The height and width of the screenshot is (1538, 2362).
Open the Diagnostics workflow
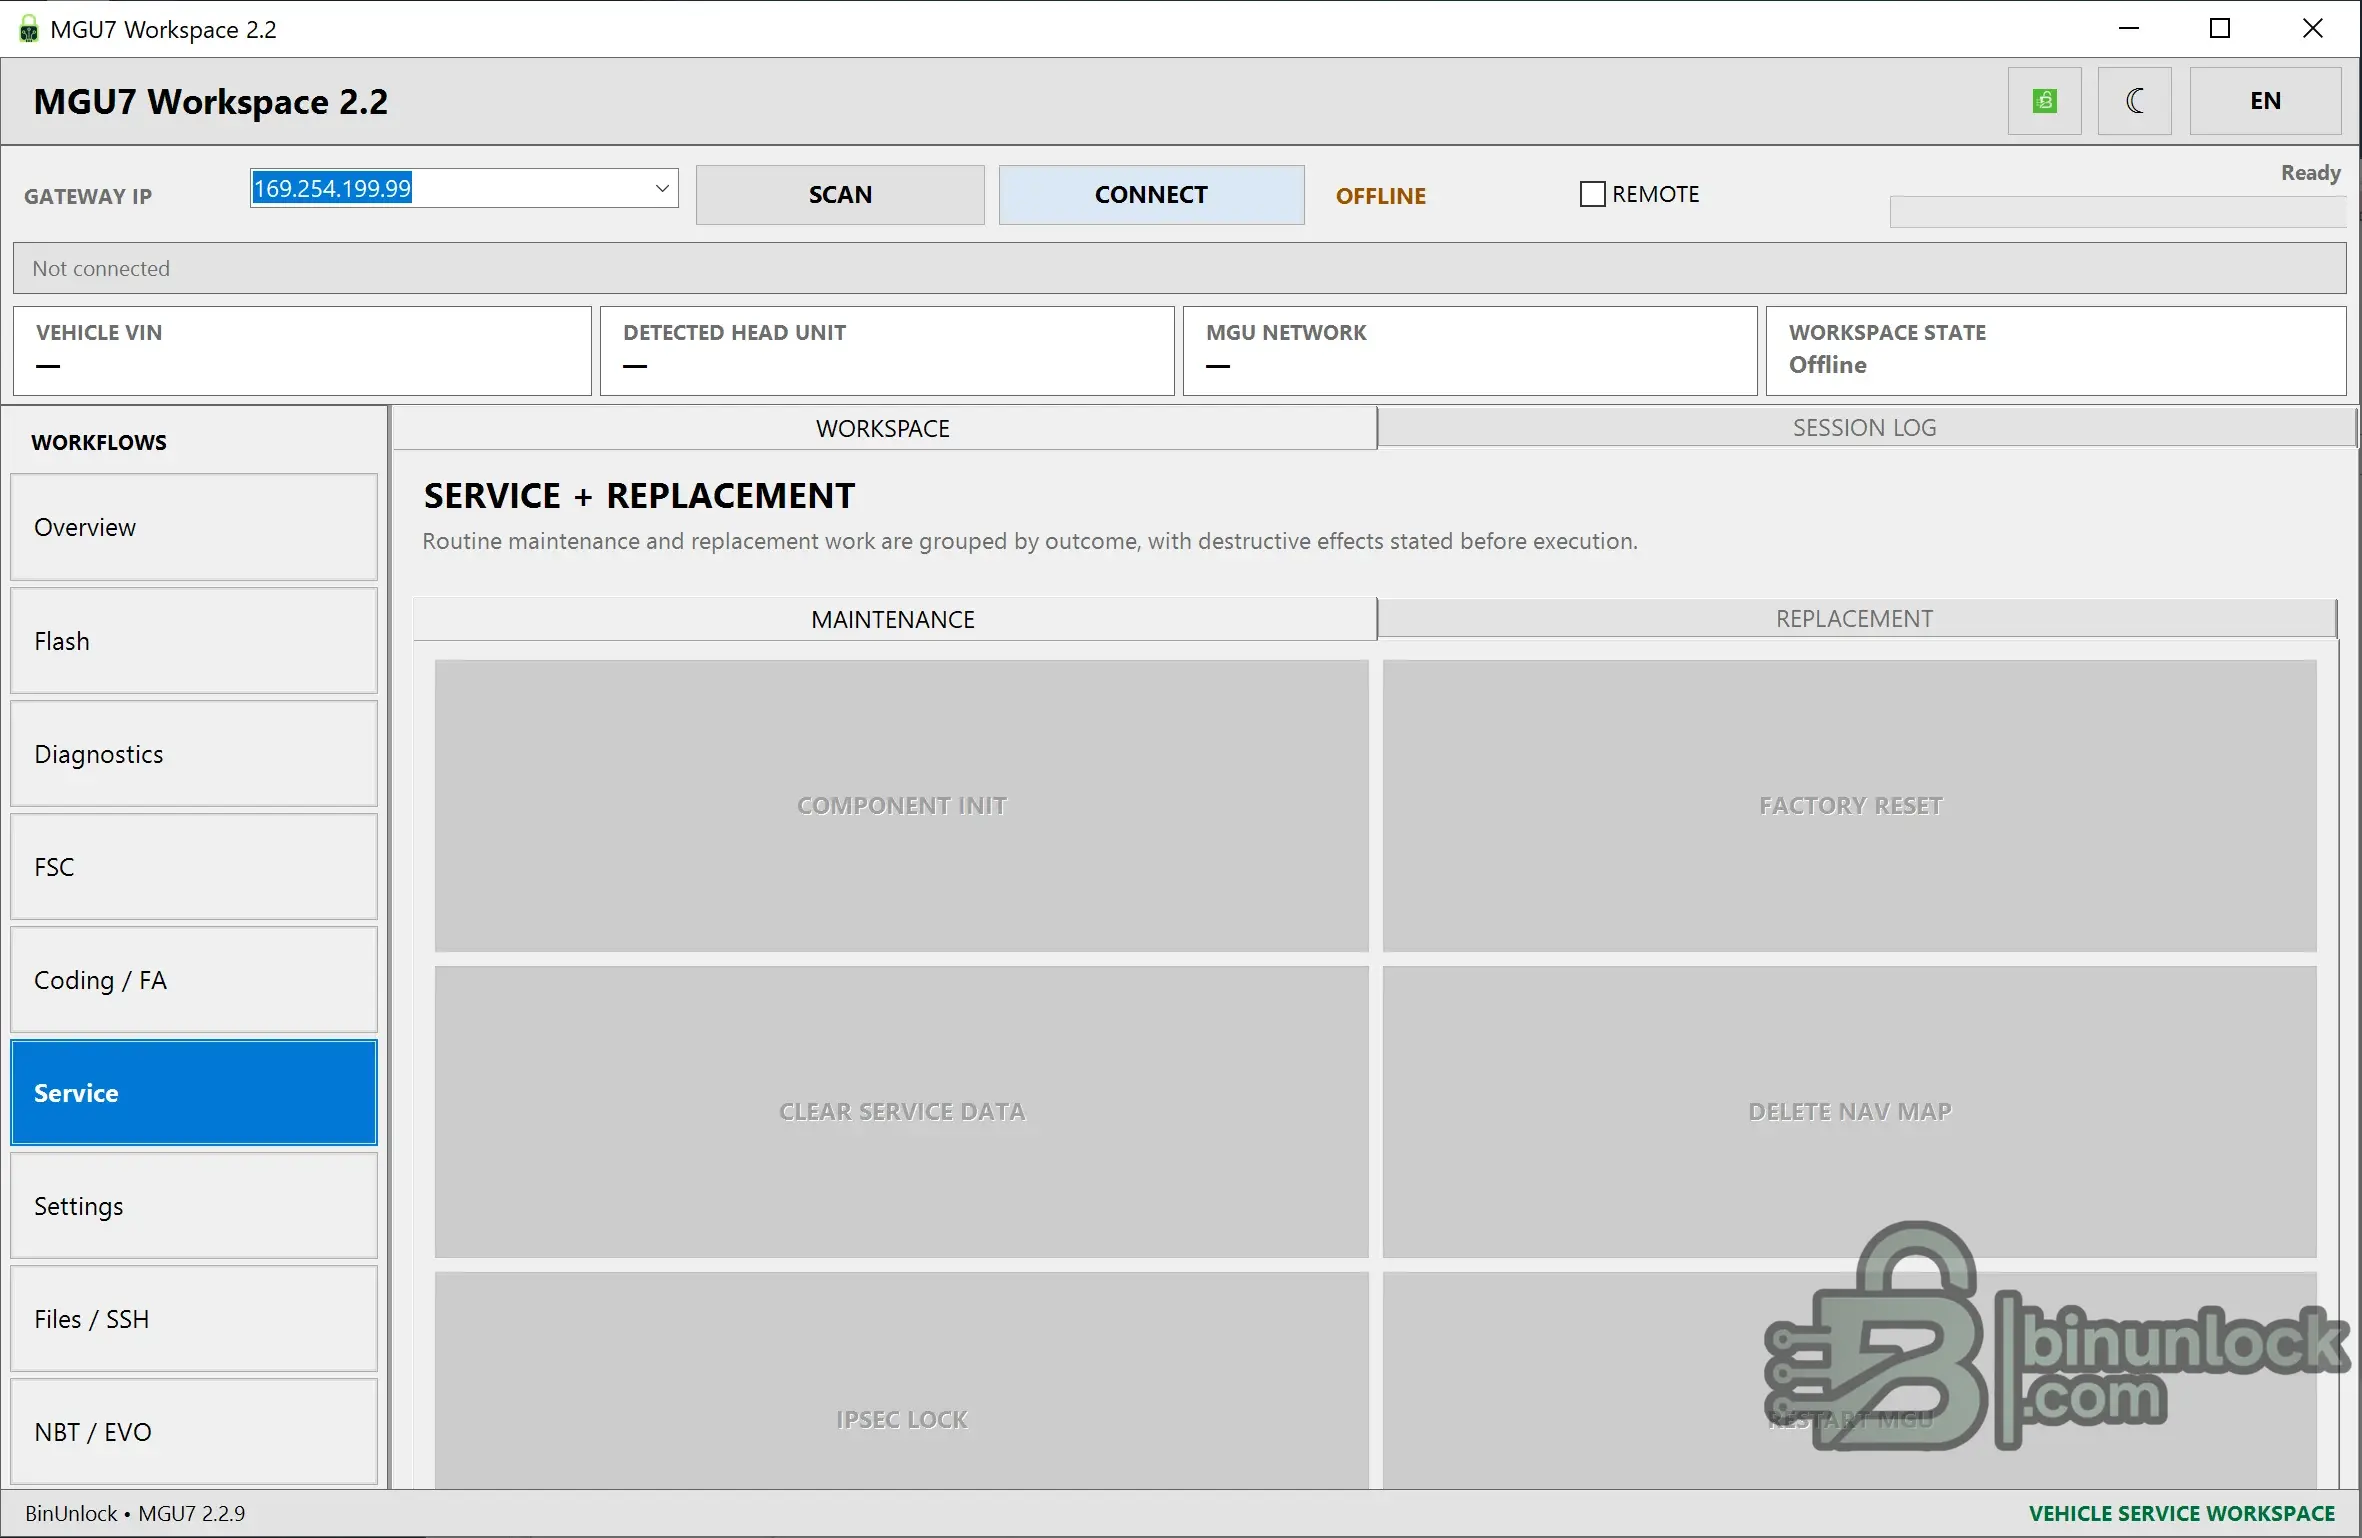(194, 754)
